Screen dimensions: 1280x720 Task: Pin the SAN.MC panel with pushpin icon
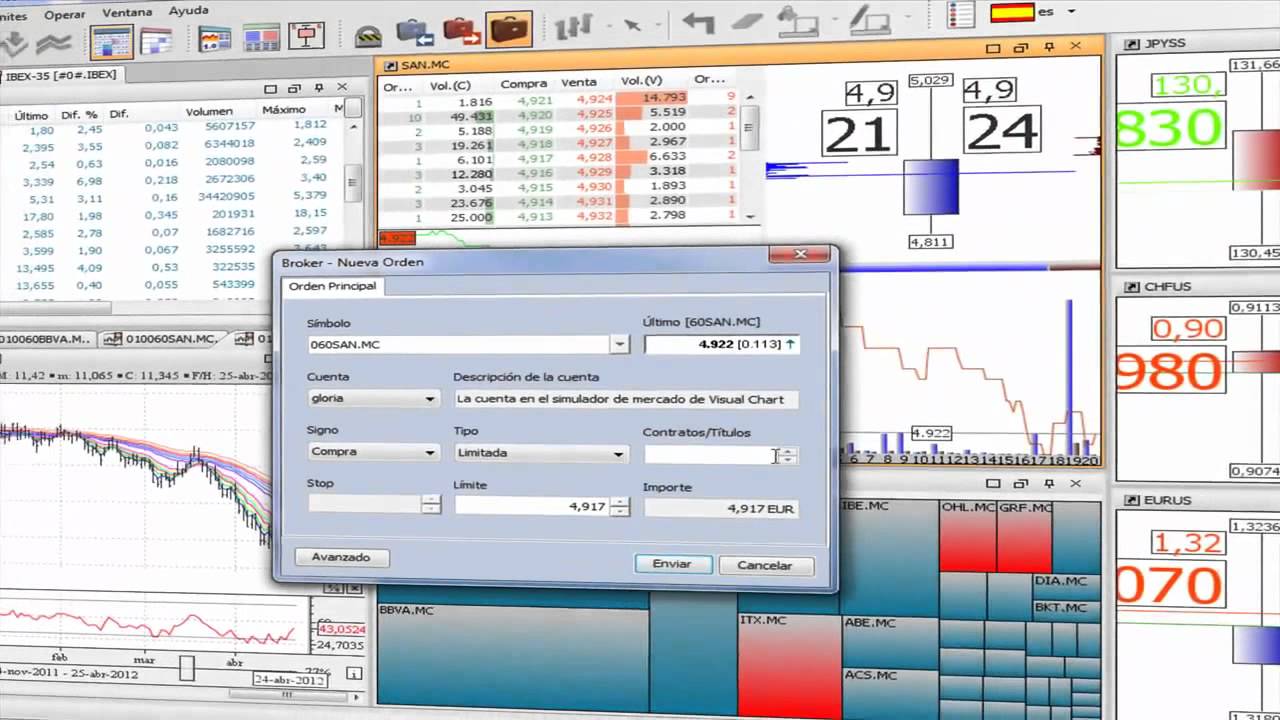[1048, 47]
